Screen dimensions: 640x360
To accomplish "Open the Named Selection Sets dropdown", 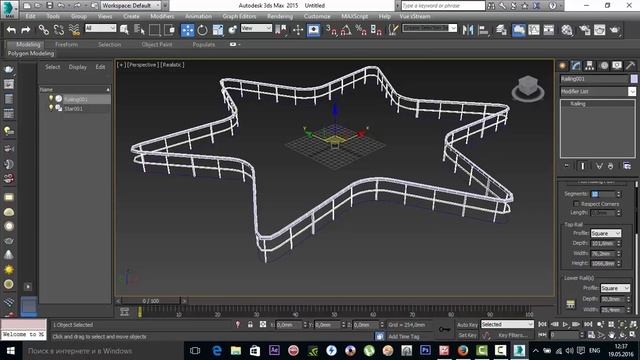I will pos(429,28).
